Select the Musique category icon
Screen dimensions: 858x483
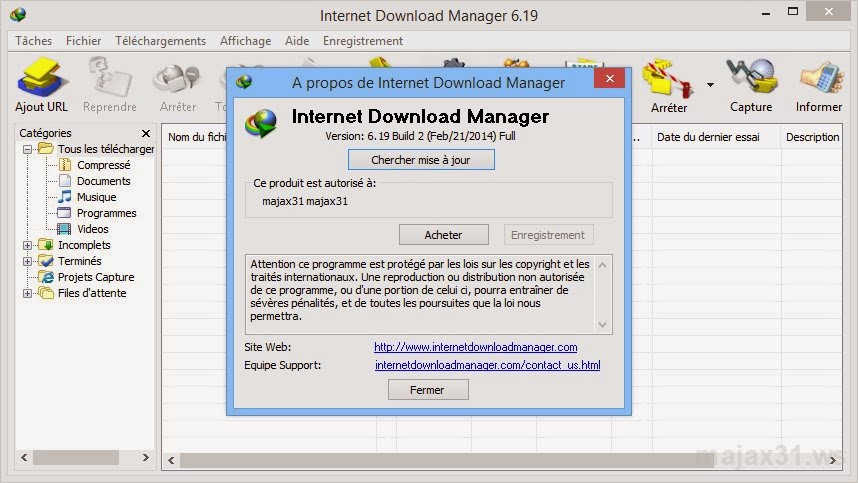coord(65,196)
